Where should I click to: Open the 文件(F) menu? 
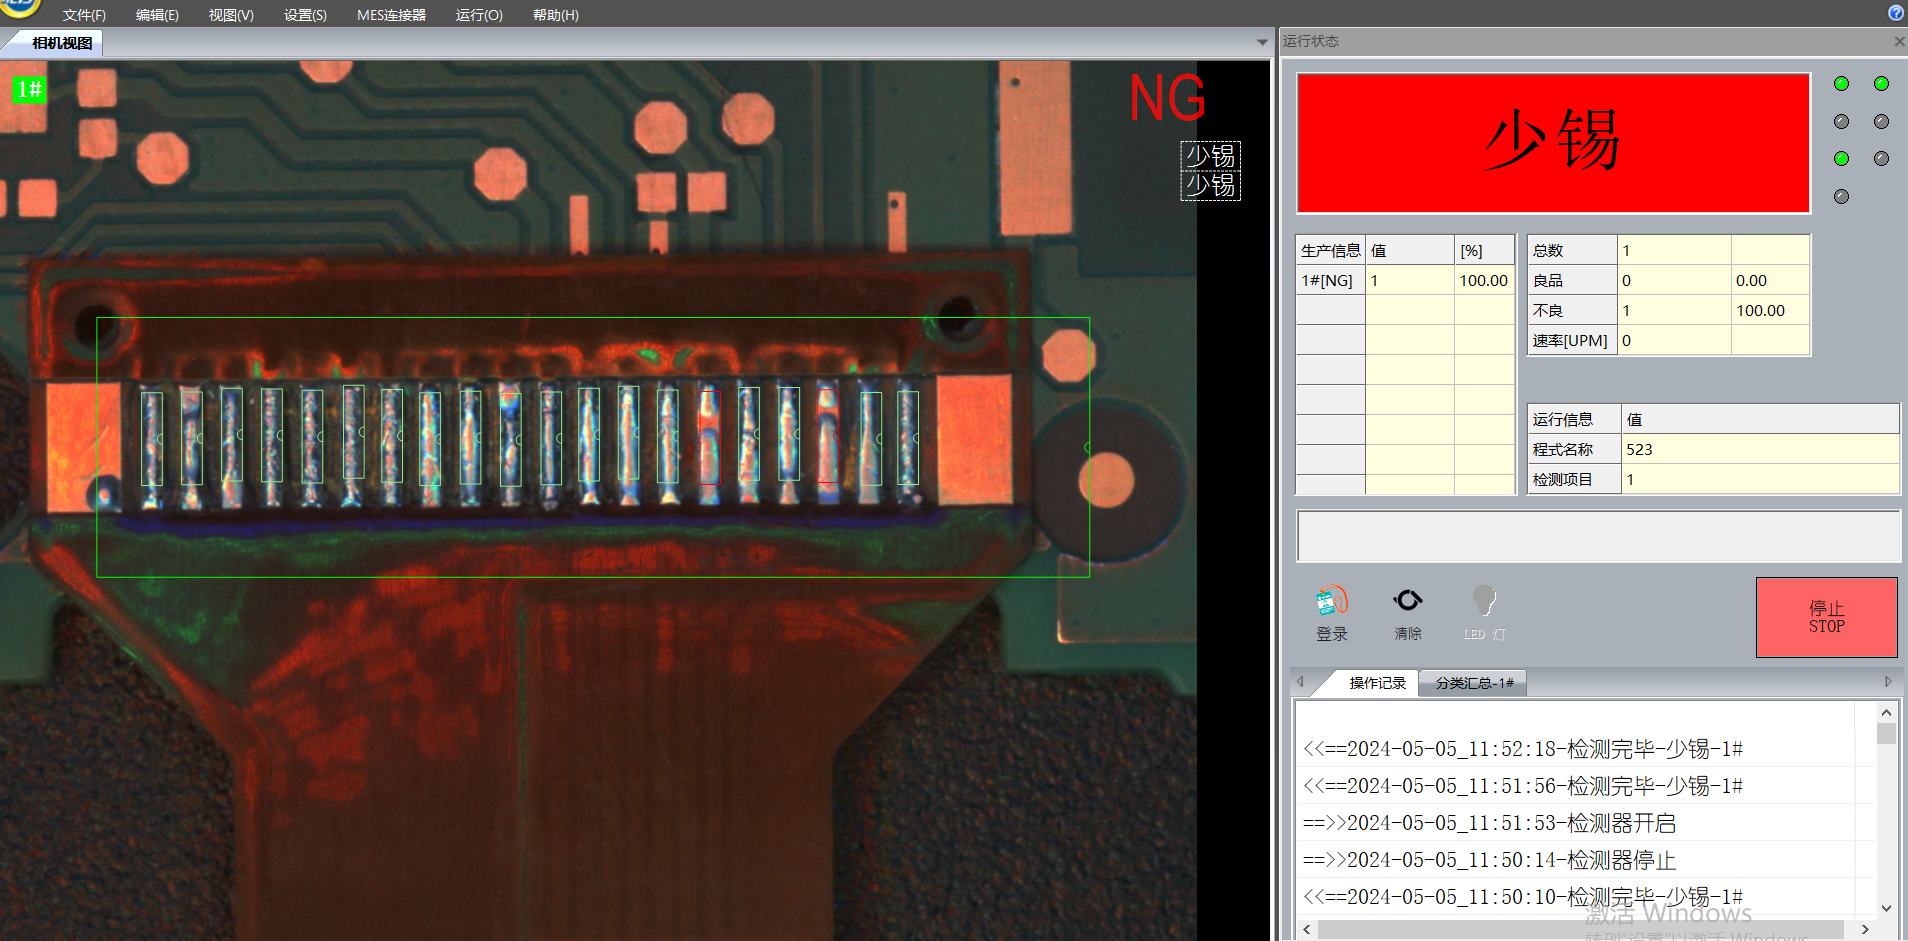[x=84, y=15]
